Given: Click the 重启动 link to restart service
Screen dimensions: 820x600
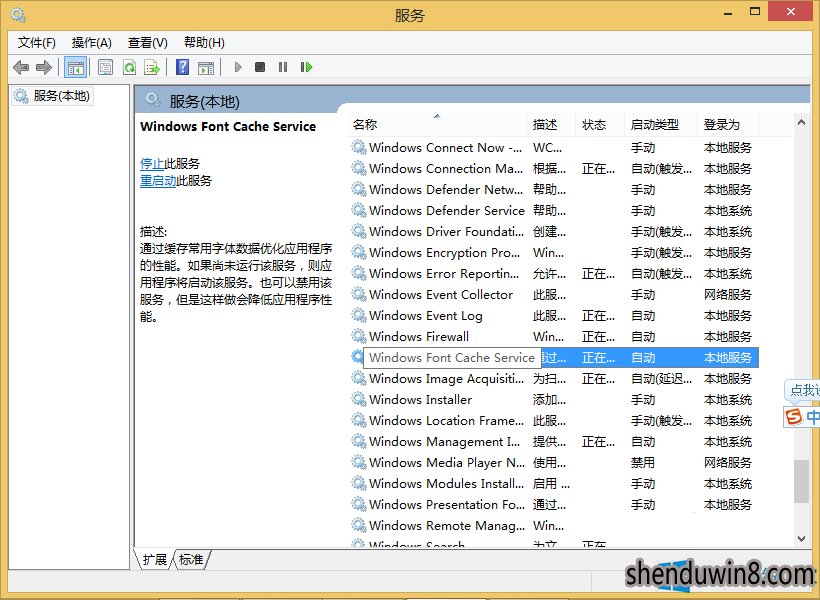Looking at the screenshot, I should 158,181.
